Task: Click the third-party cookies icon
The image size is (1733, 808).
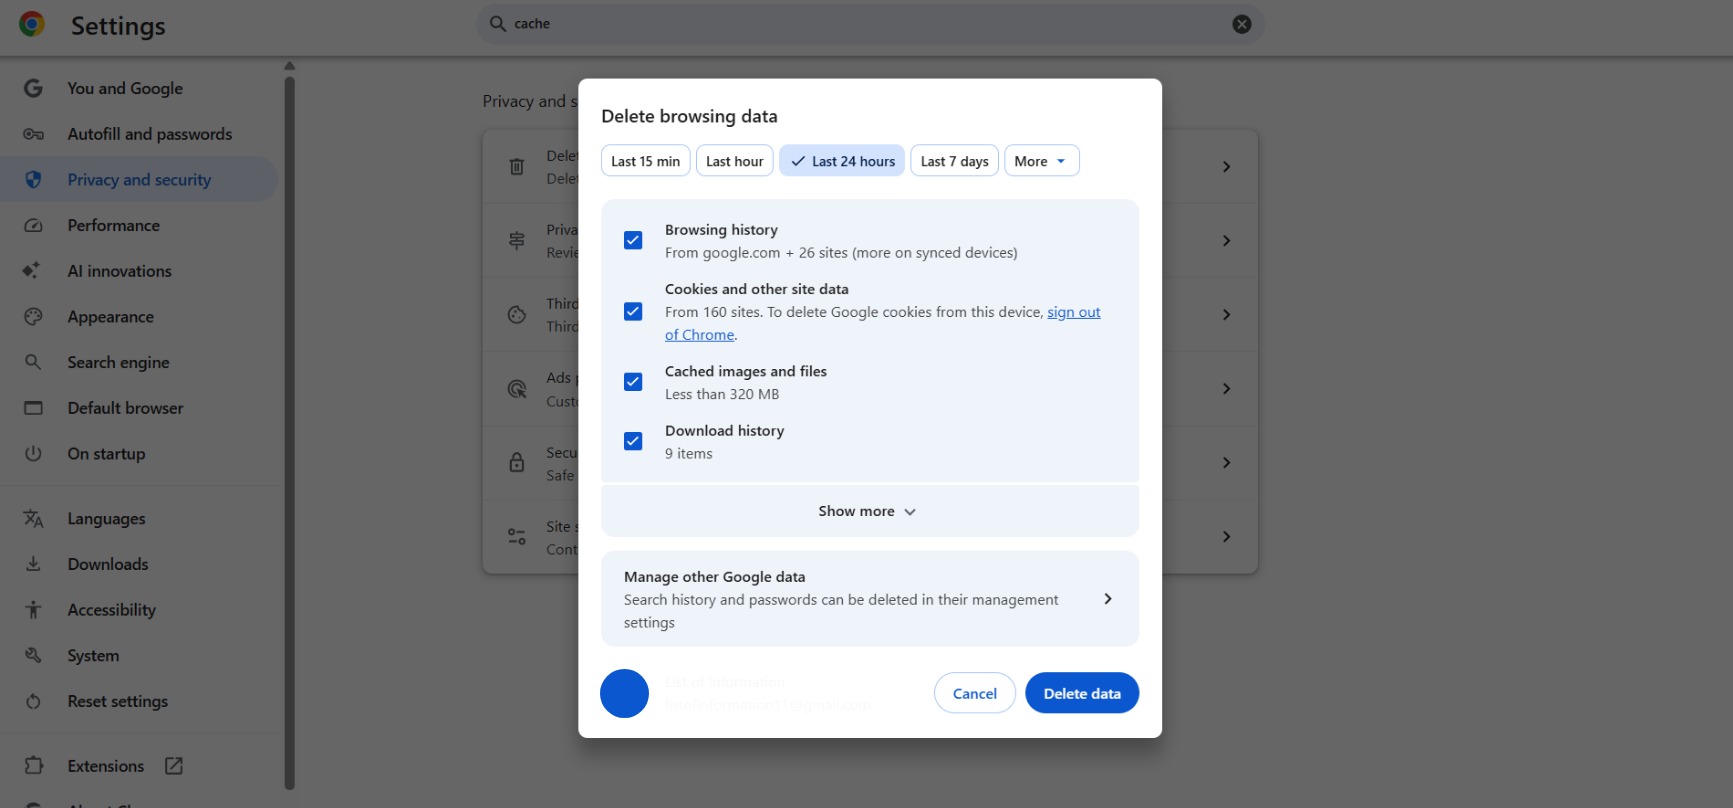Action: [x=517, y=315]
